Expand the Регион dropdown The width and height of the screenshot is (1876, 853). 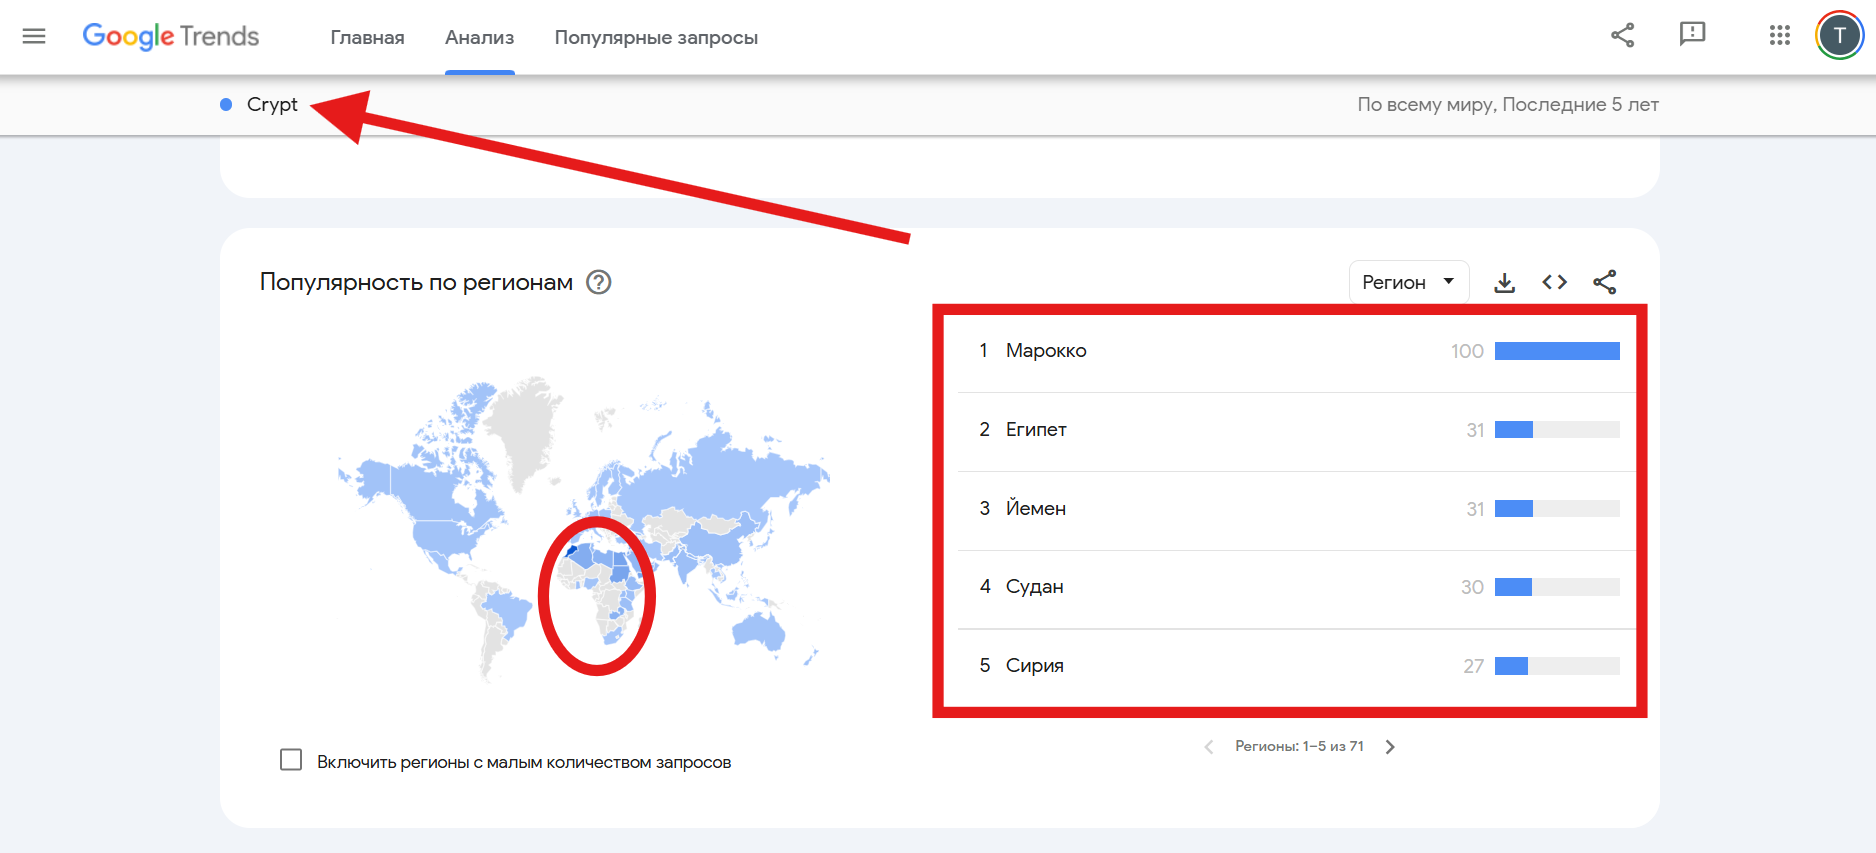(x=1408, y=283)
